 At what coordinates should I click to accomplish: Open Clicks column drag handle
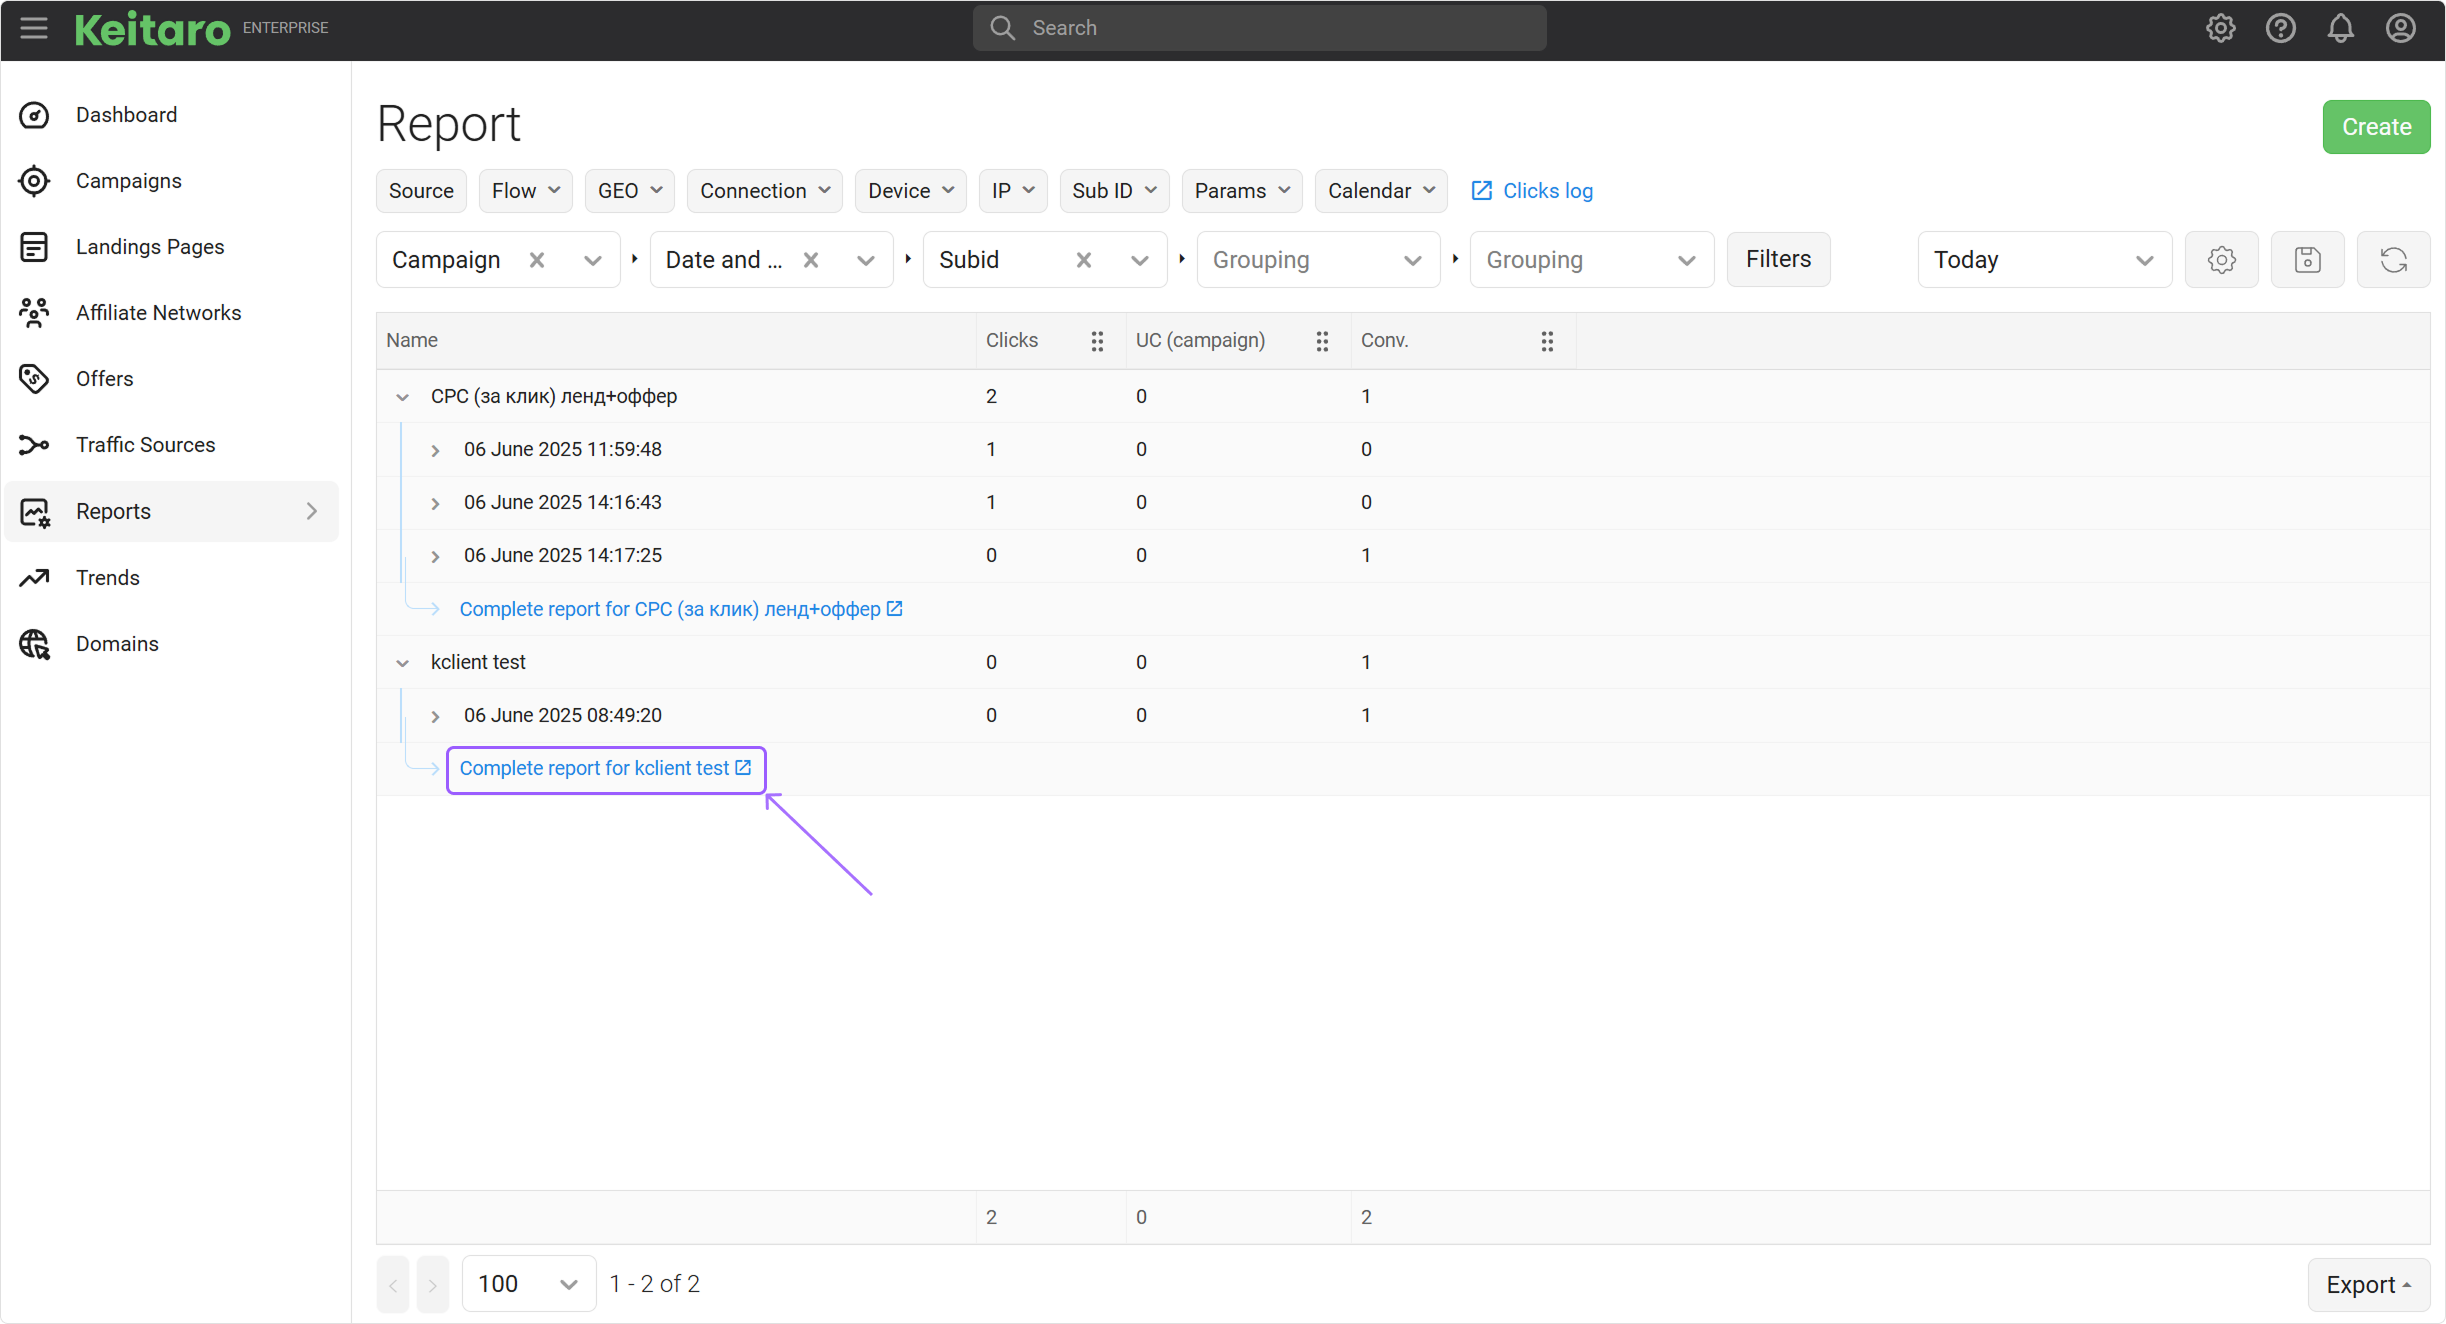tap(1097, 341)
